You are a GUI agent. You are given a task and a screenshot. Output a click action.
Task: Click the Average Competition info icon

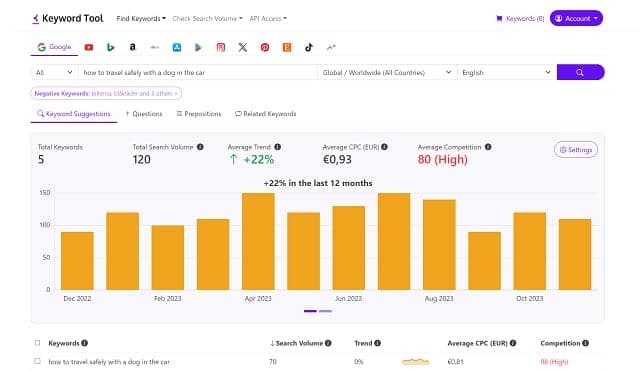[488, 147]
